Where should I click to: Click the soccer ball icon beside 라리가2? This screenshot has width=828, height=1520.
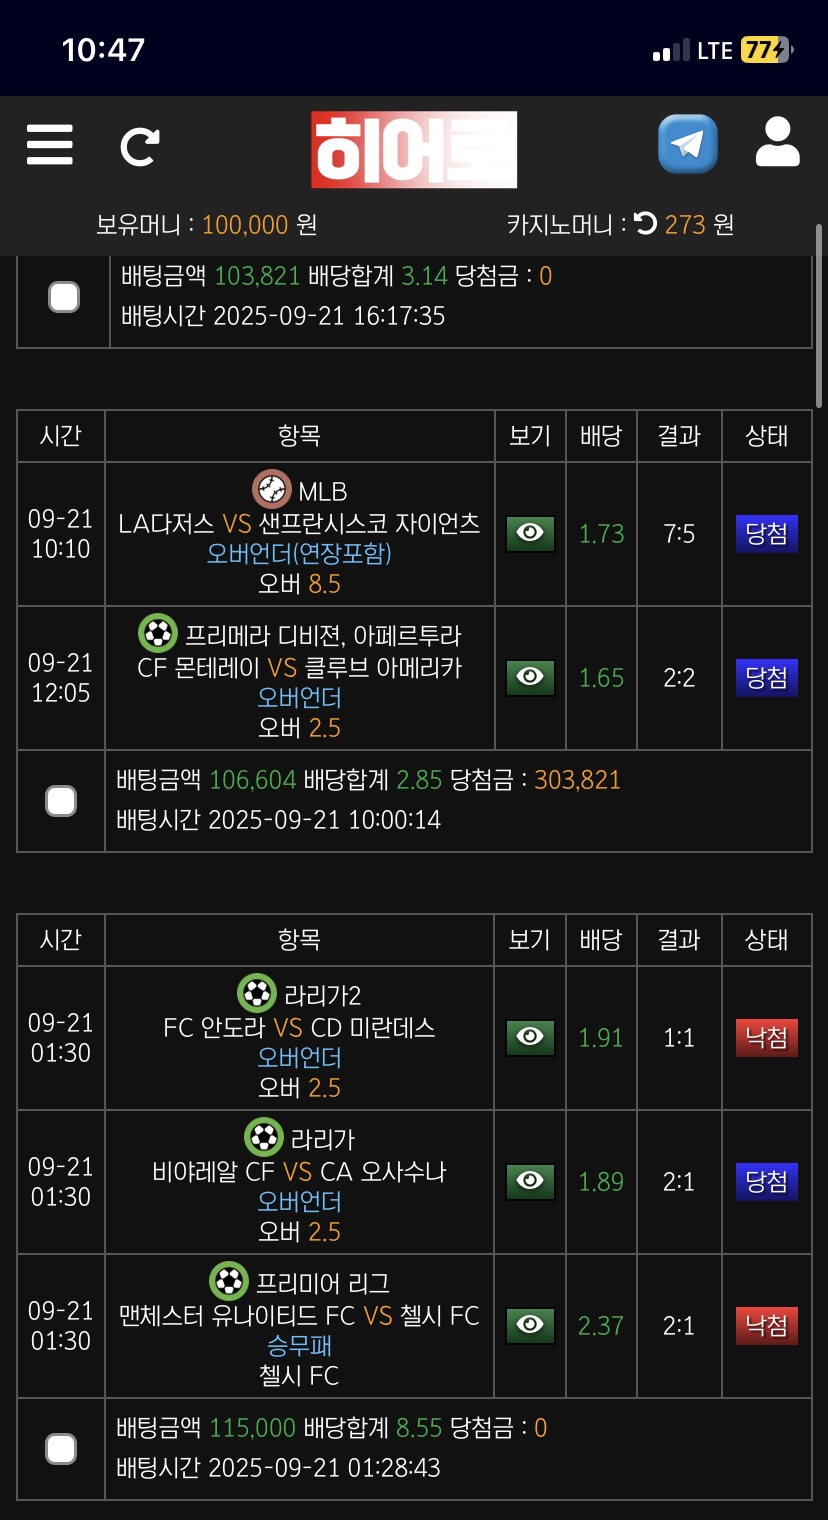pyautogui.click(x=257, y=994)
